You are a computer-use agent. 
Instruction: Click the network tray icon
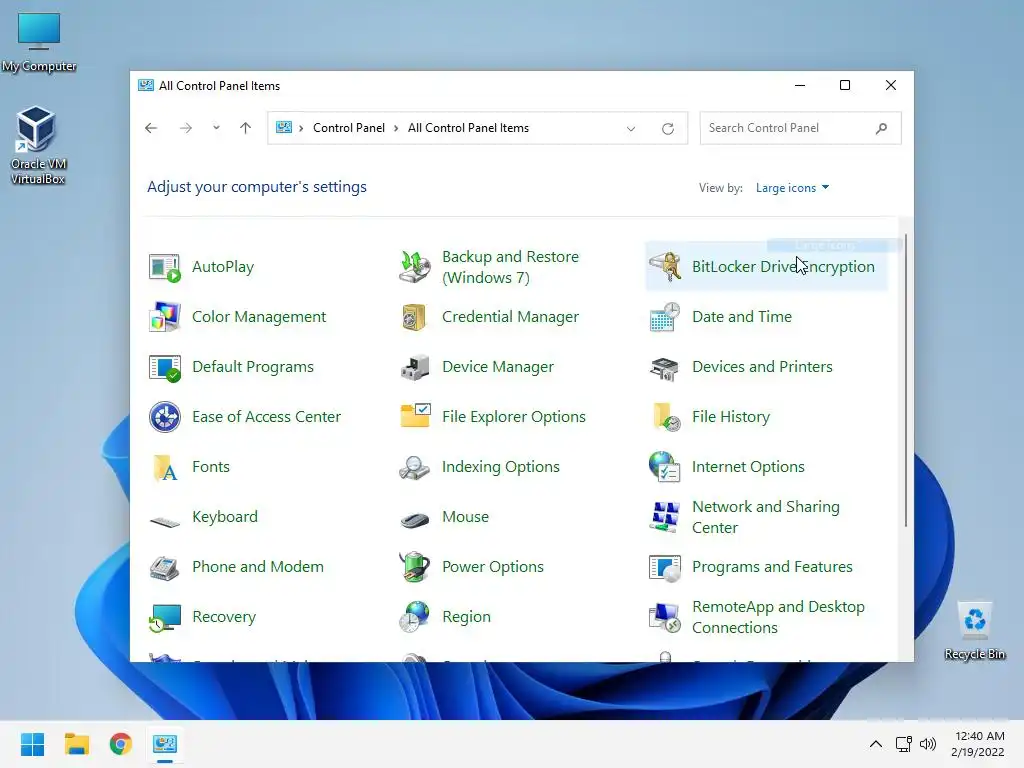[x=904, y=744]
